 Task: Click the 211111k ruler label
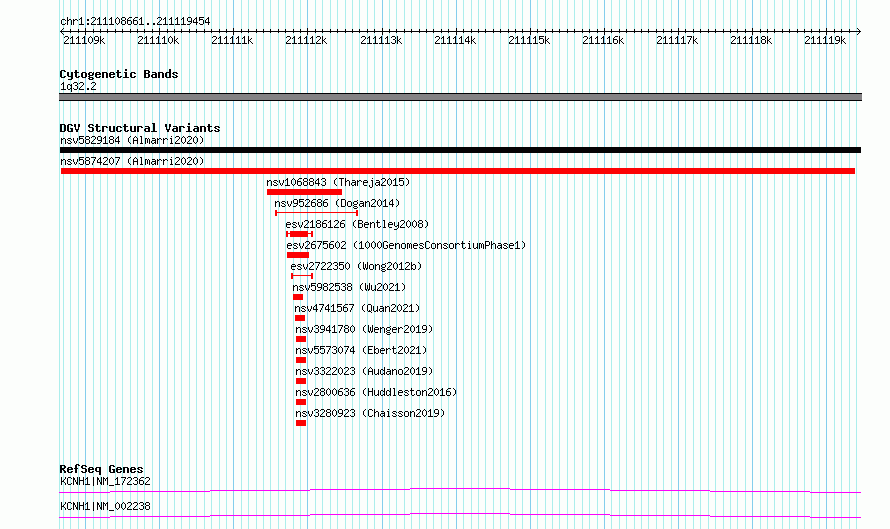pos(232,40)
